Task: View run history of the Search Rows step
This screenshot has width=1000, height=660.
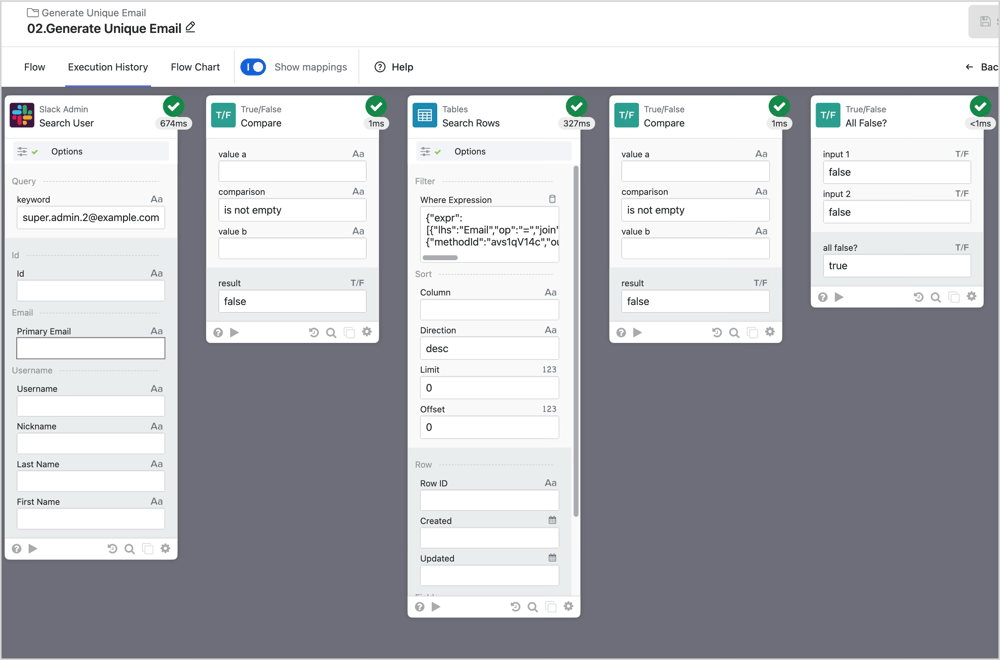Action: pyautogui.click(x=515, y=606)
